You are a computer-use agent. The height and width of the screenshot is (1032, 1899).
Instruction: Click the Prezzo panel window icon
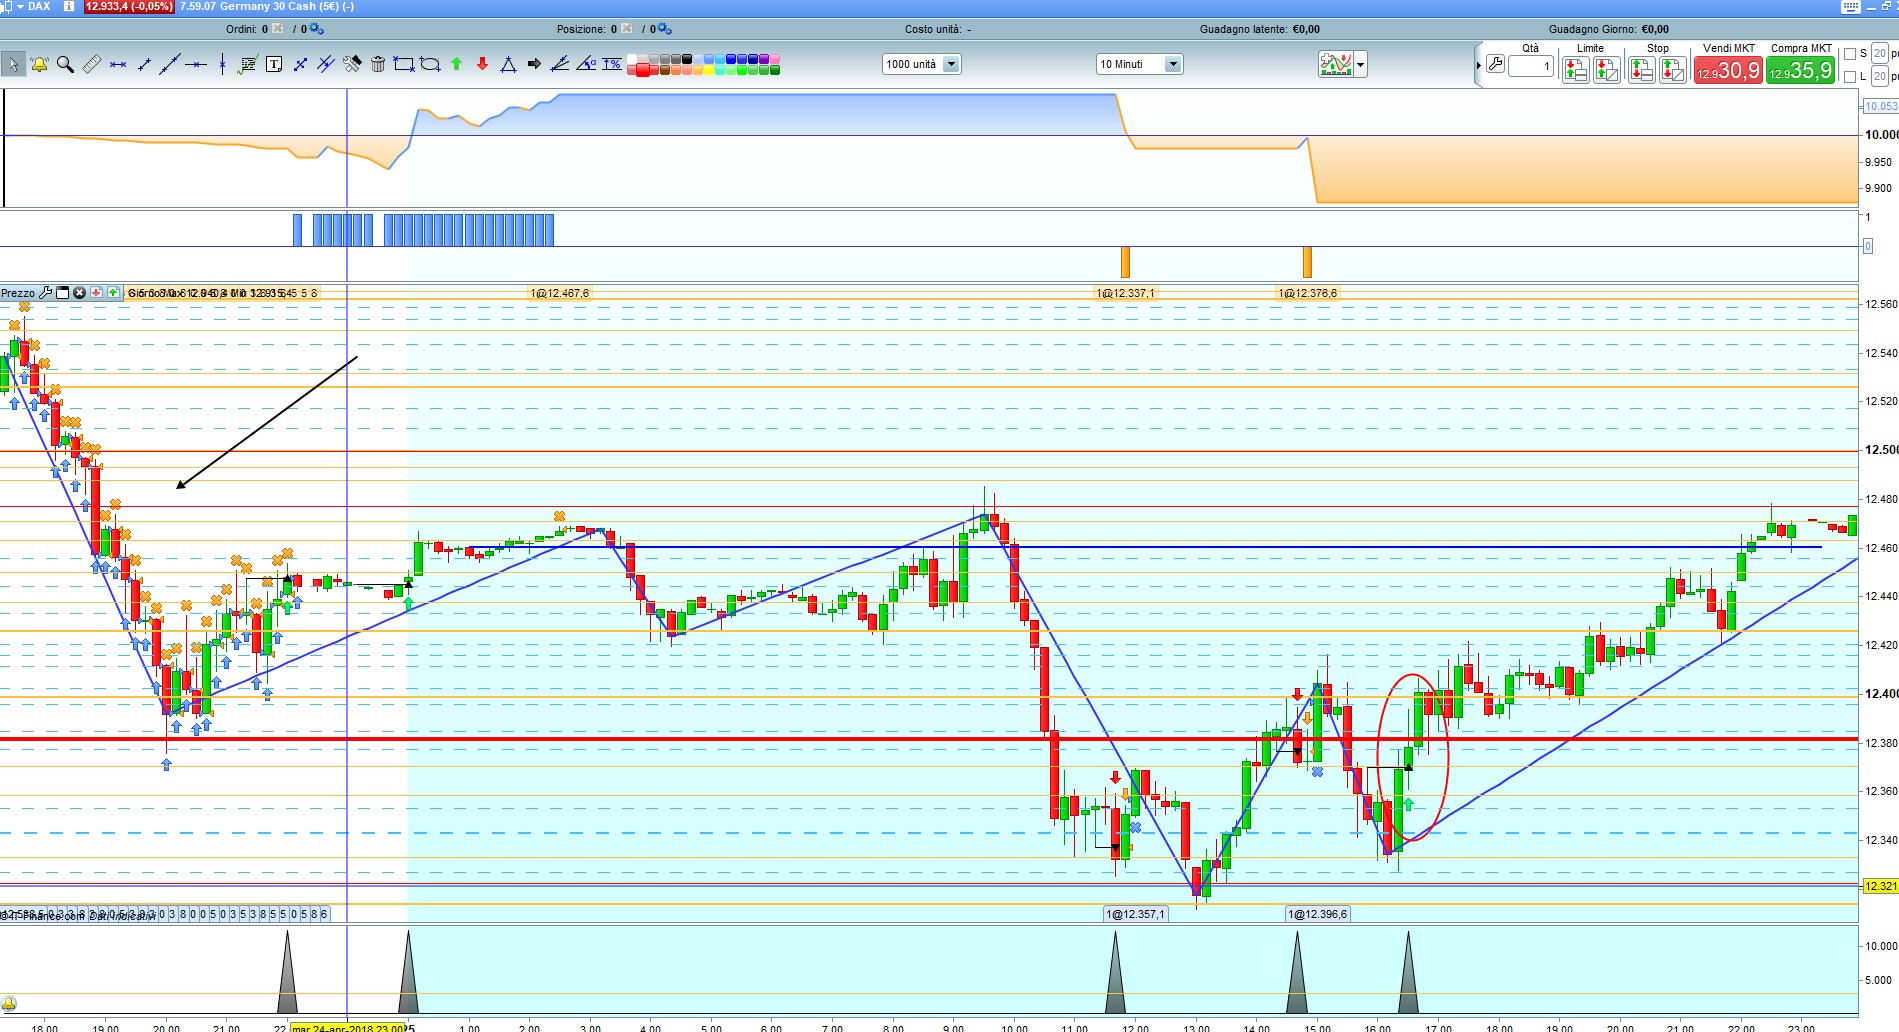[62, 293]
